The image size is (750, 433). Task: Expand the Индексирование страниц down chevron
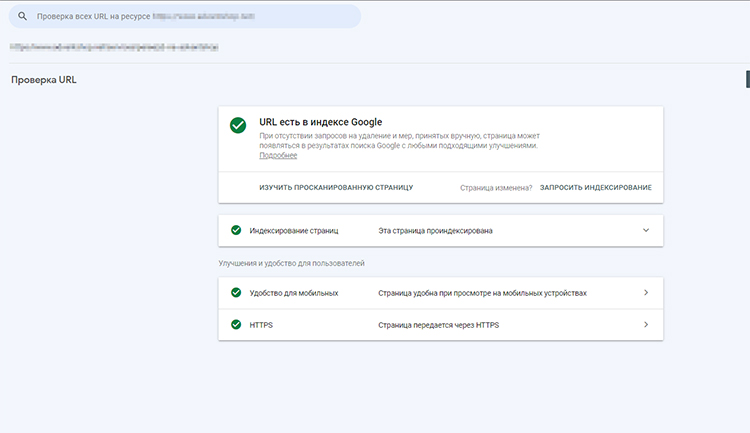click(646, 230)
